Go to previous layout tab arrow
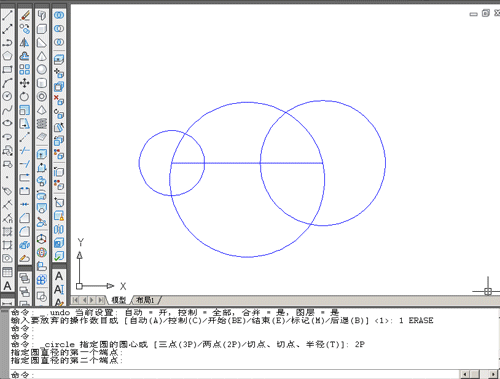The image size is (500, 379). [84, 300]
